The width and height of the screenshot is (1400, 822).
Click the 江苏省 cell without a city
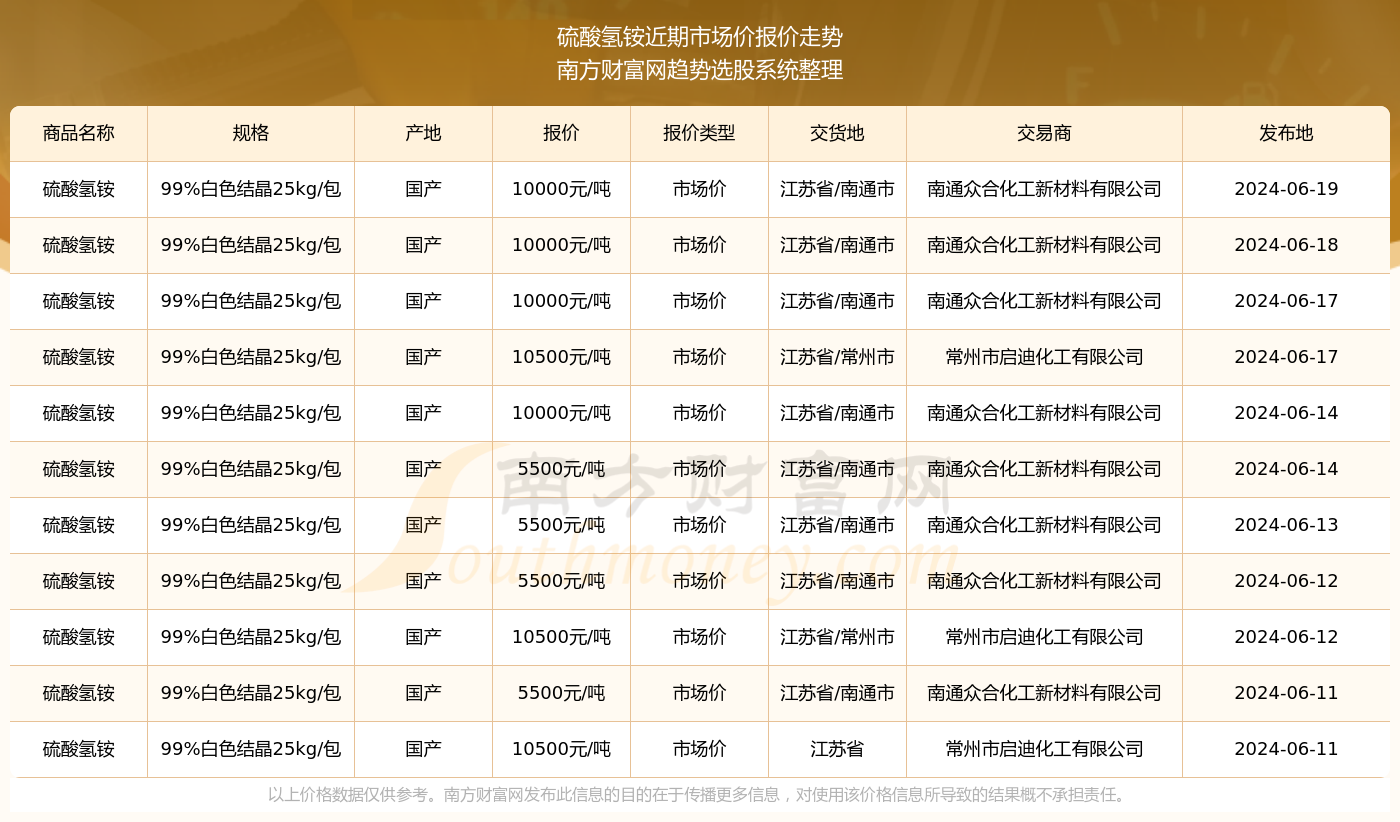pos(837,749)
